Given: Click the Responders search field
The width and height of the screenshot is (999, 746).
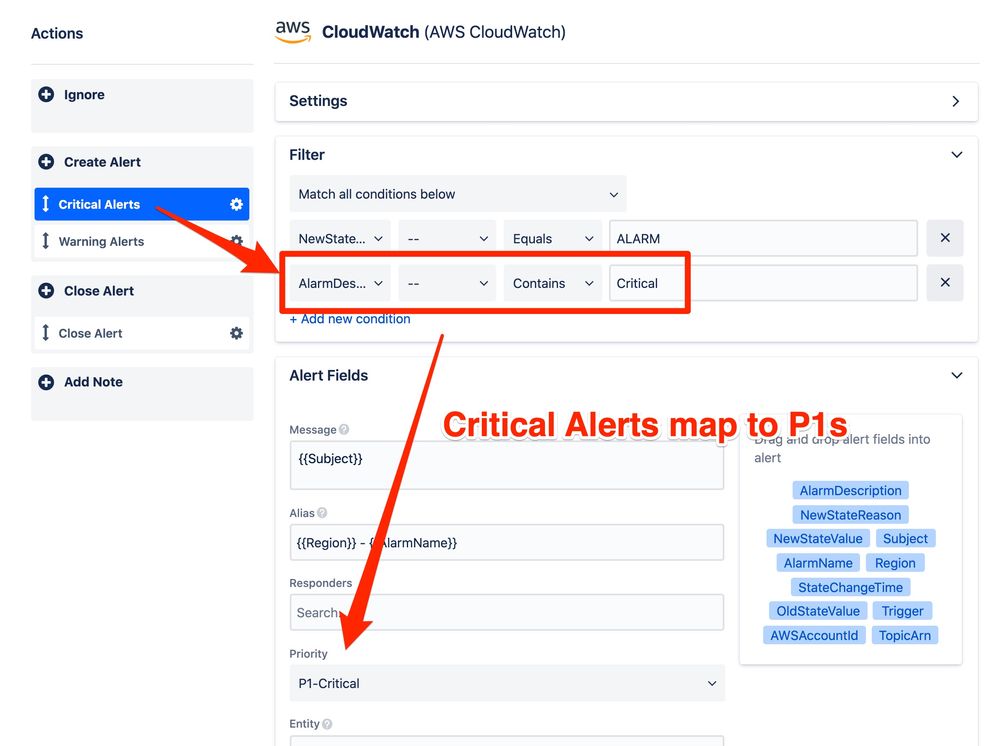Looking at the screenshot, I should pos(507,612).
